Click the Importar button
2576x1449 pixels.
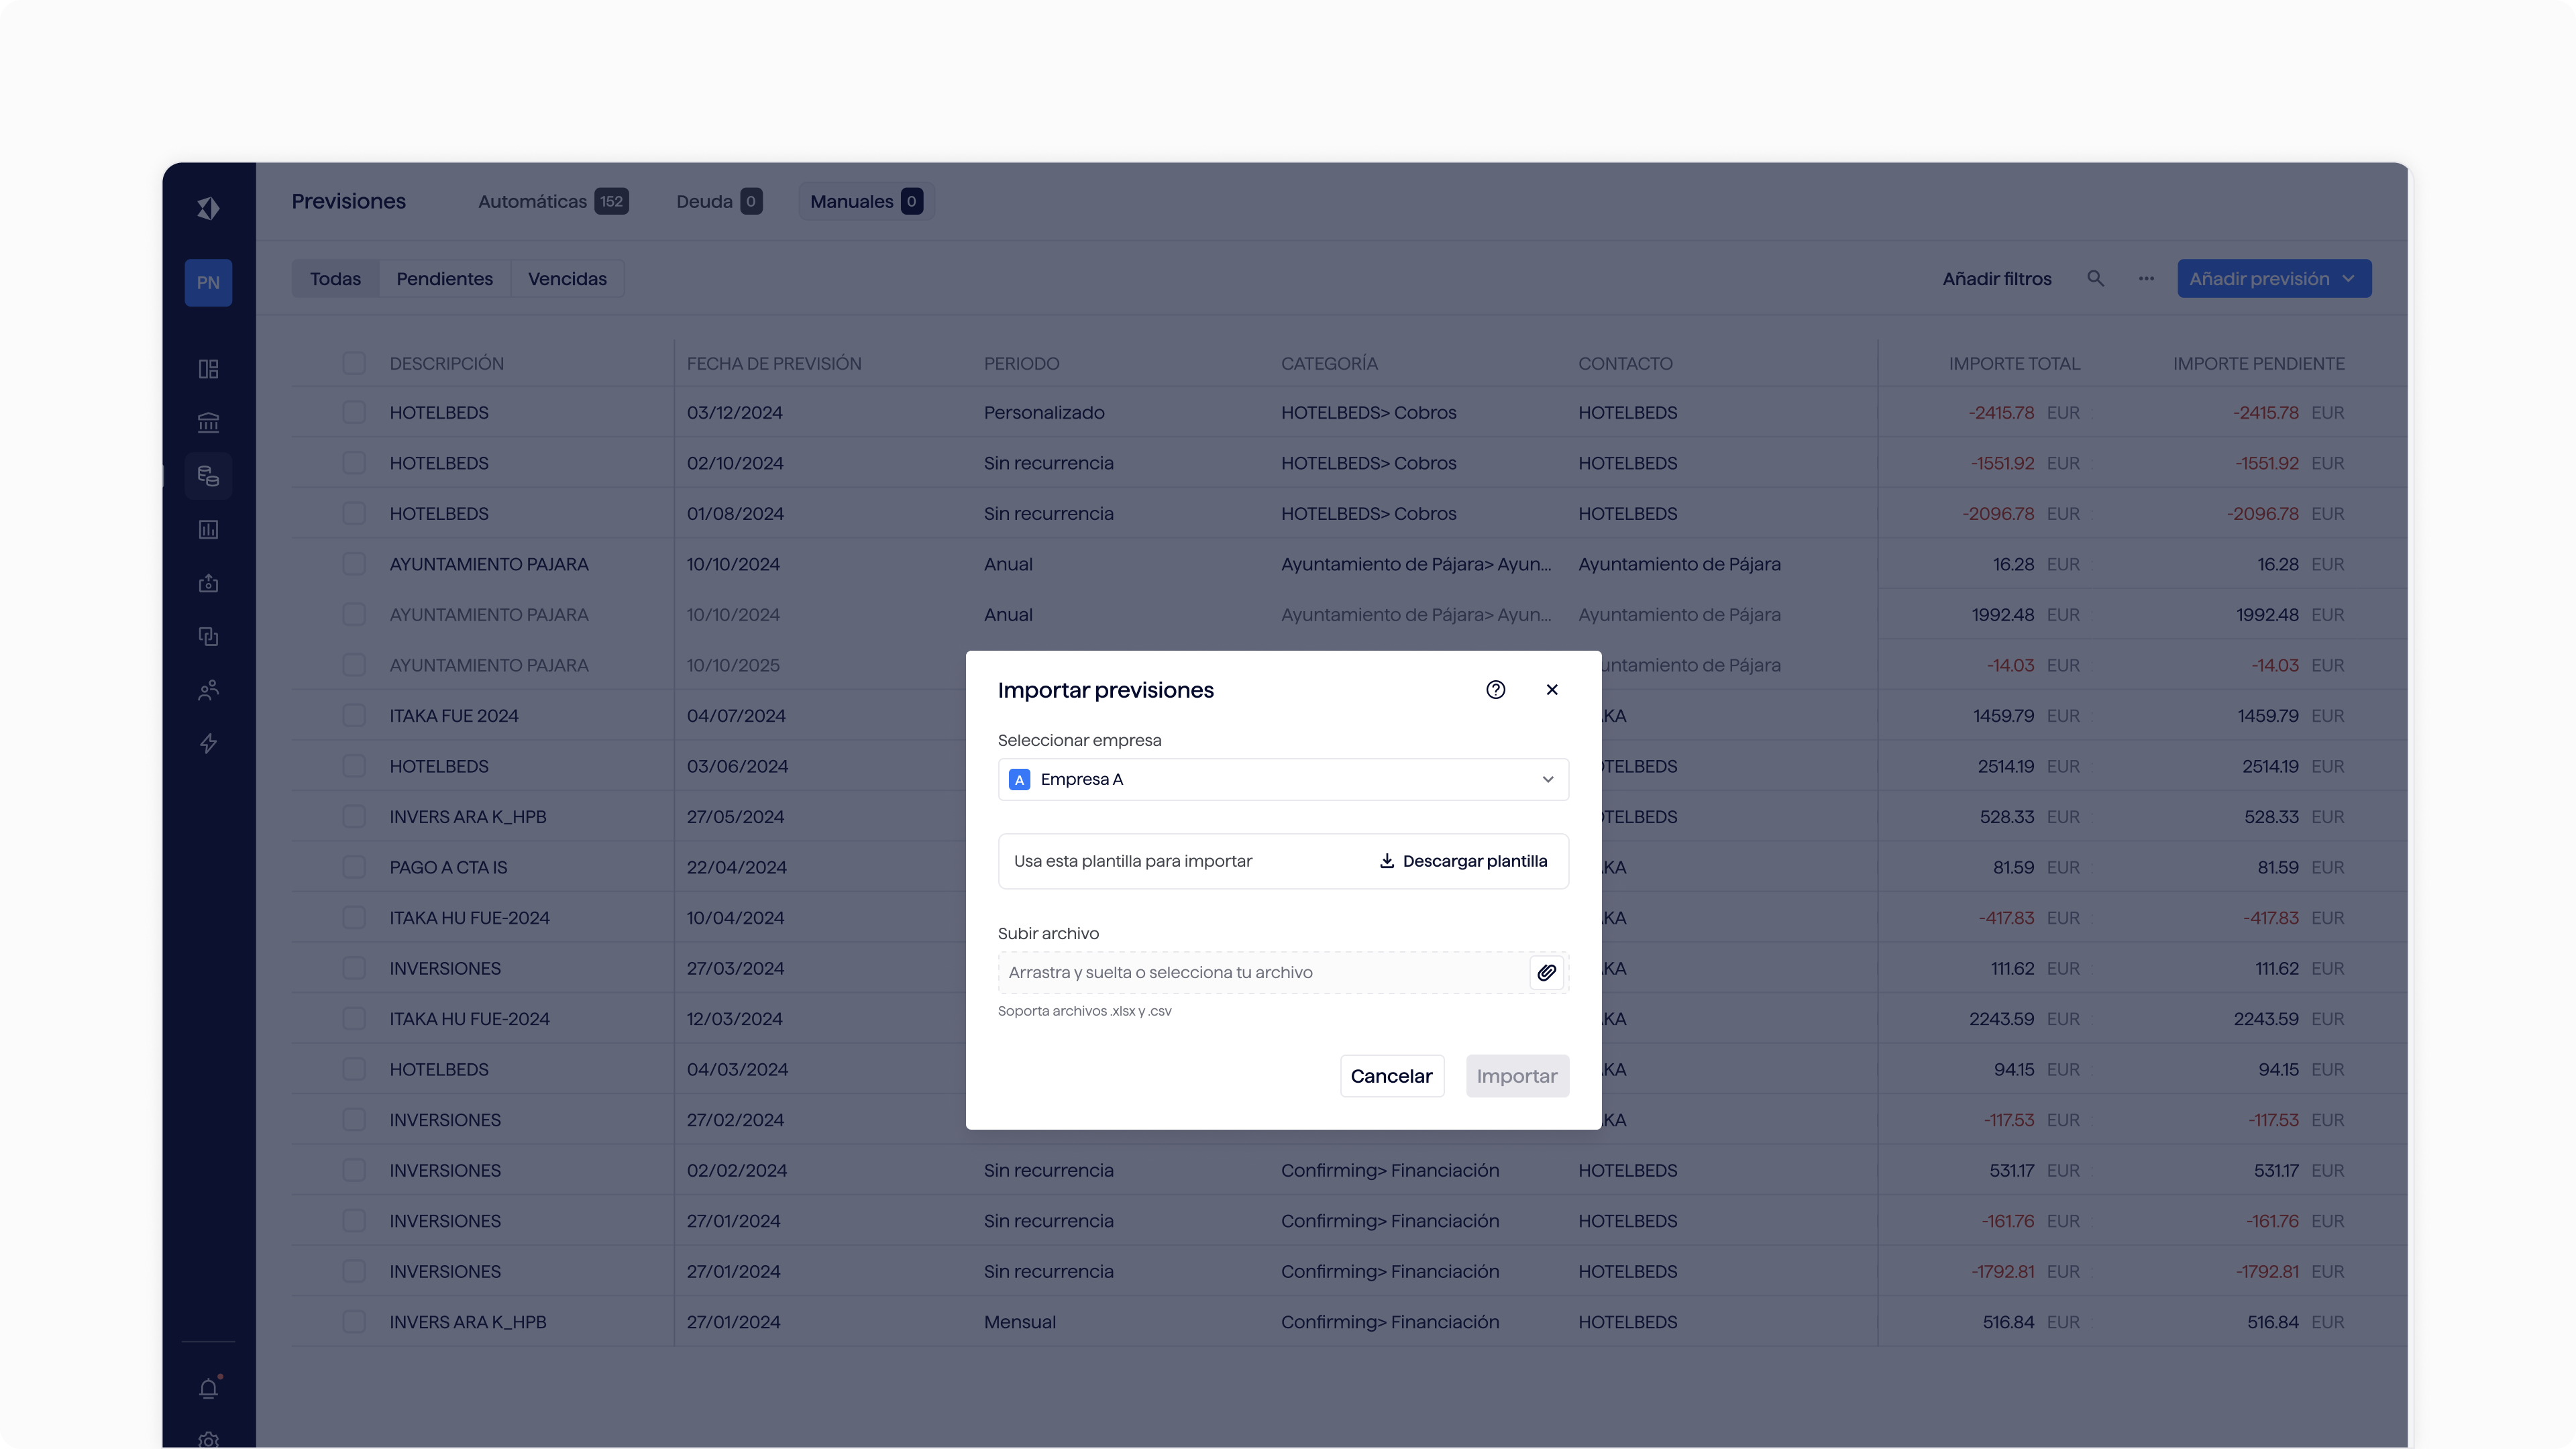point(1517,1076)
